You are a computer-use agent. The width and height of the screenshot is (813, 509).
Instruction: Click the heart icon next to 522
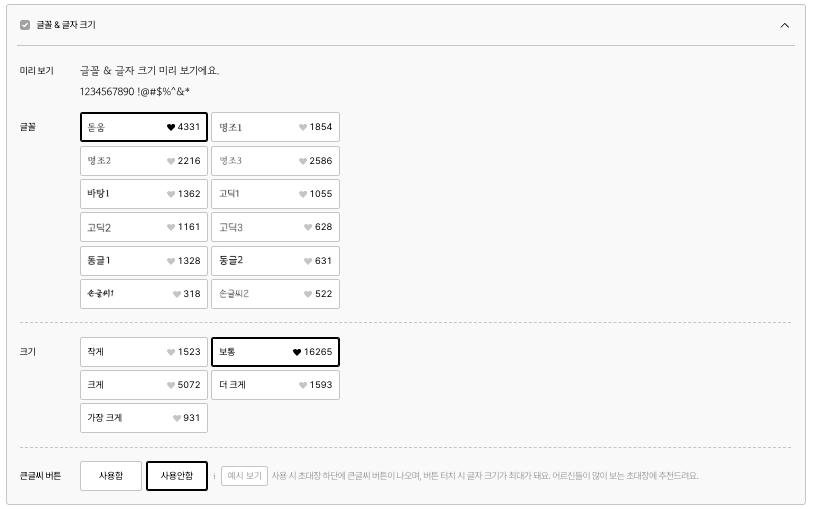click(308, 294)
